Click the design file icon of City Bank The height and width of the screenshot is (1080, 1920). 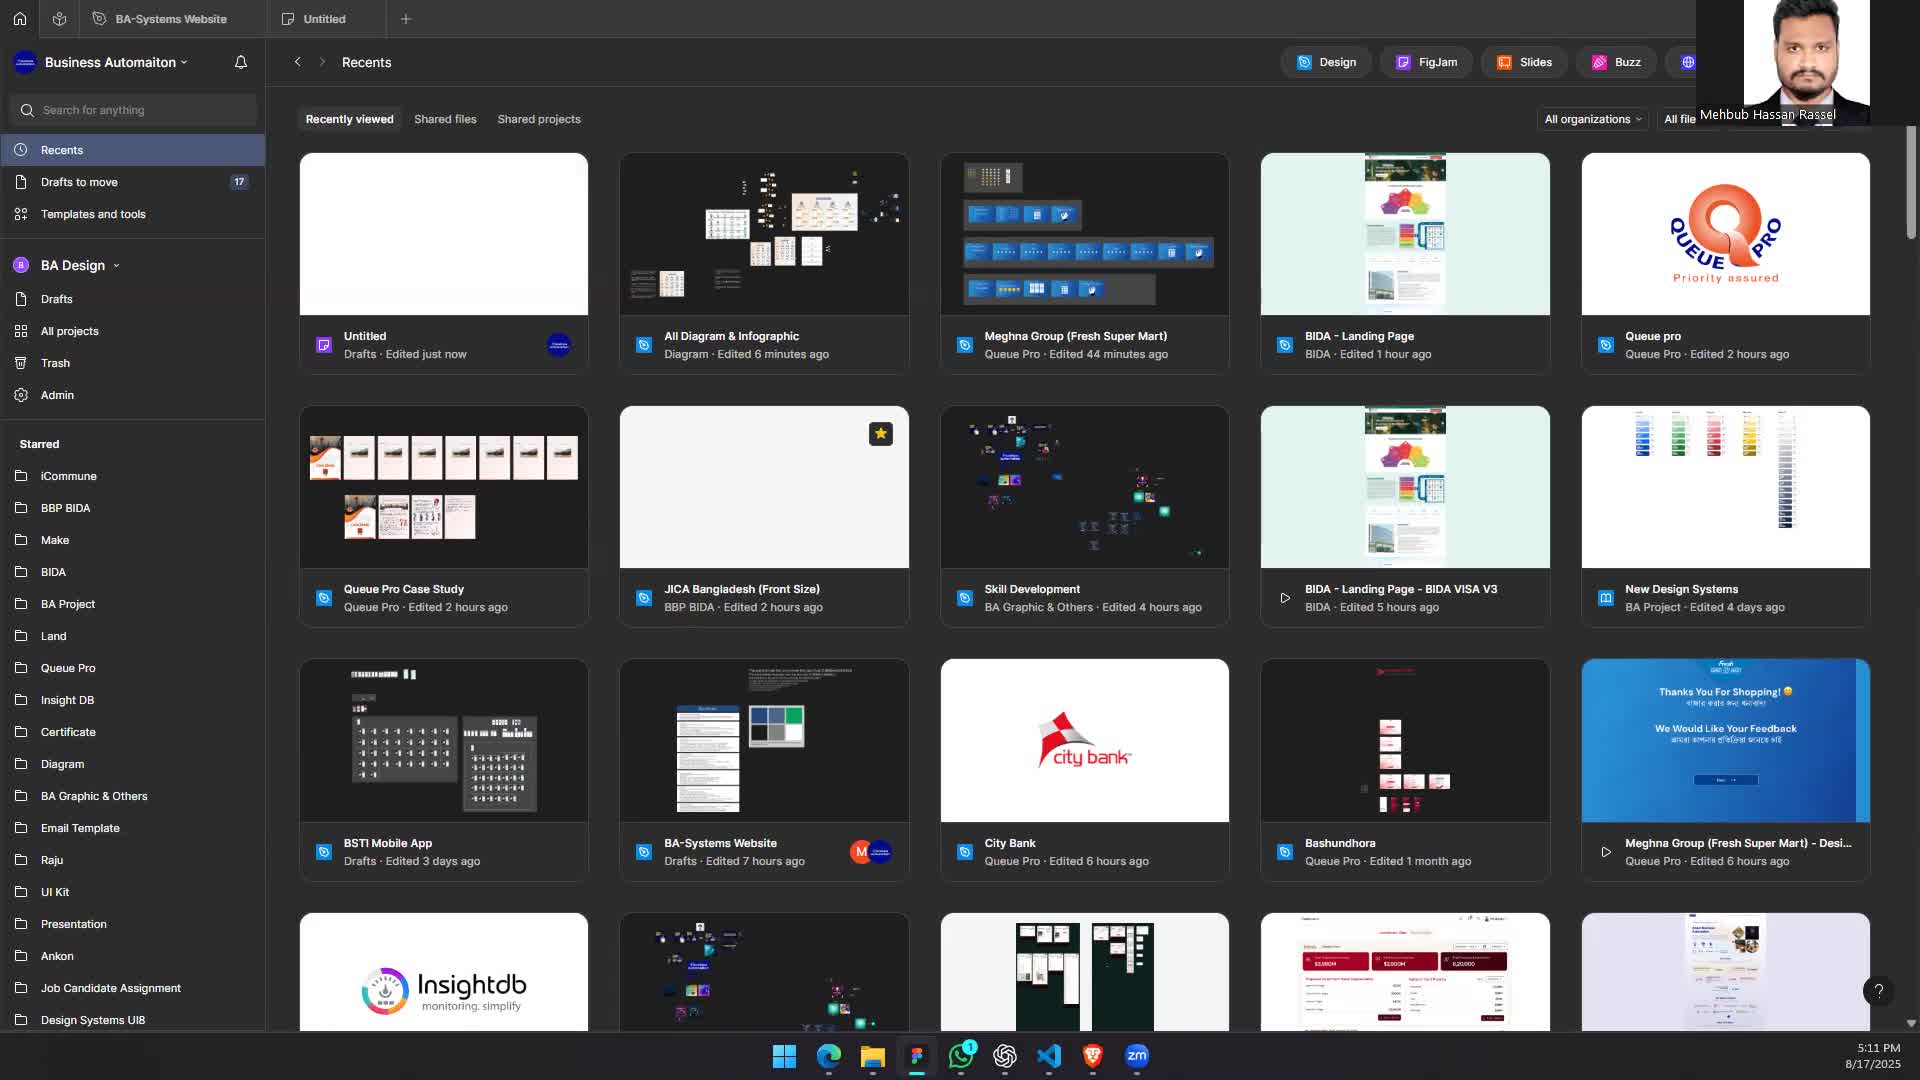(x=964, y=852)
